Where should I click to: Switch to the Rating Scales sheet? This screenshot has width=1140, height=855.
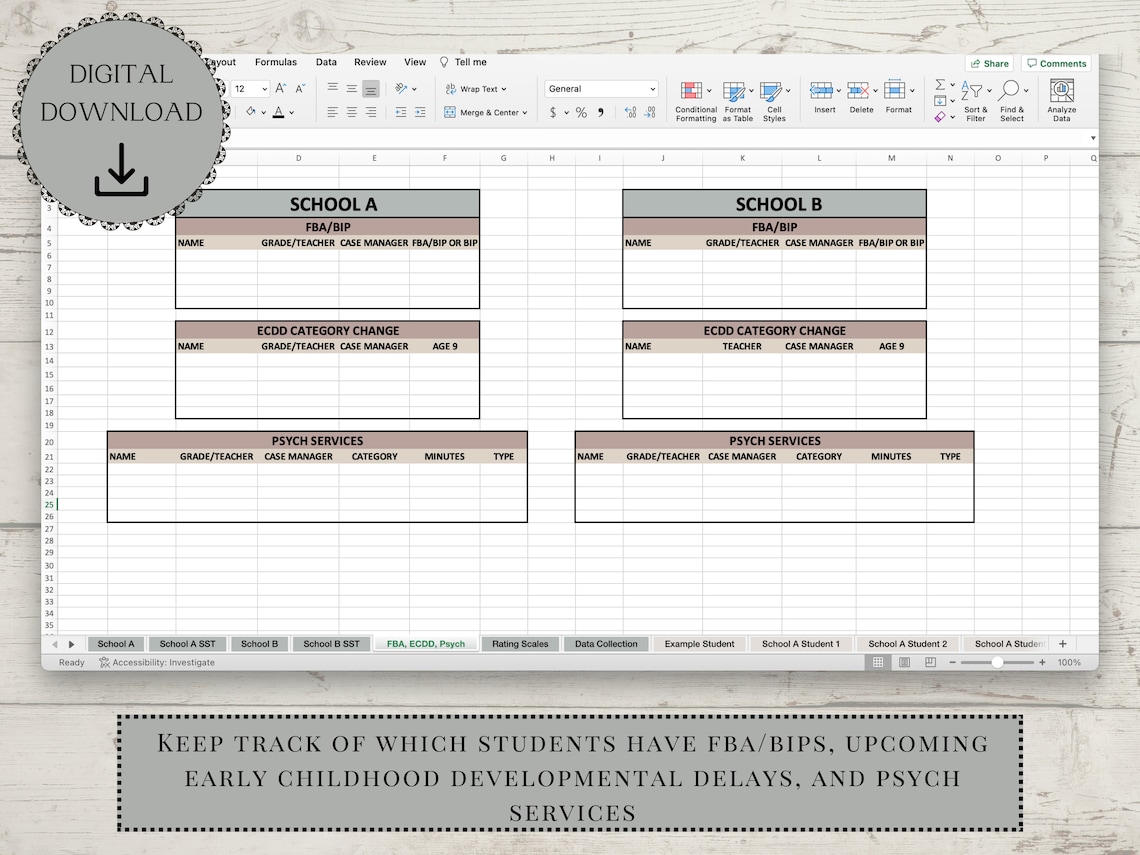pos(520,643)
